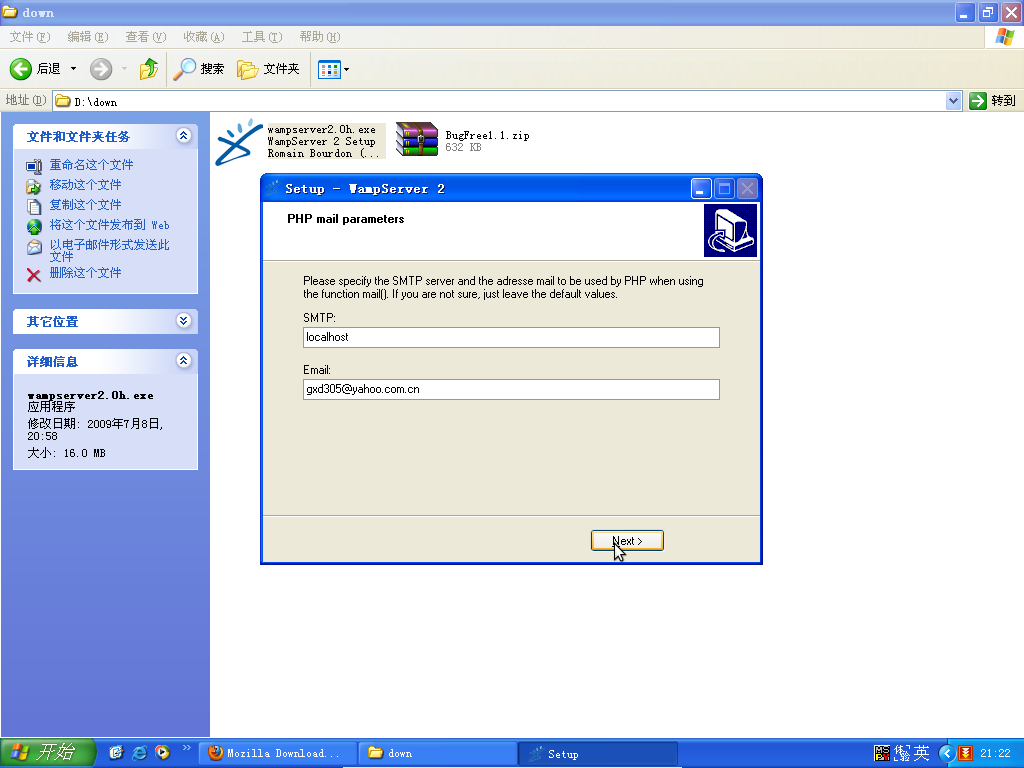Click the WampServer icon in Setup title bar
This screenshot has width=1024, height=768.
tap(272, 189)
